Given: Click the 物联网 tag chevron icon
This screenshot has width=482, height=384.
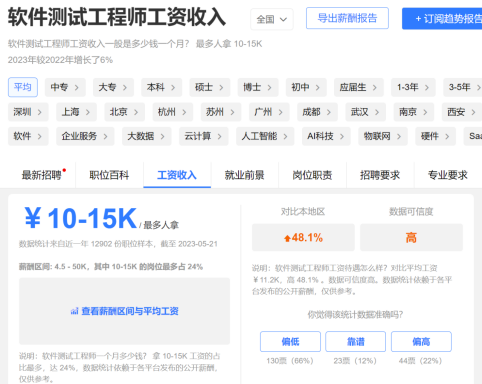Looking at the screenshot, I should [x=399, y=136].
